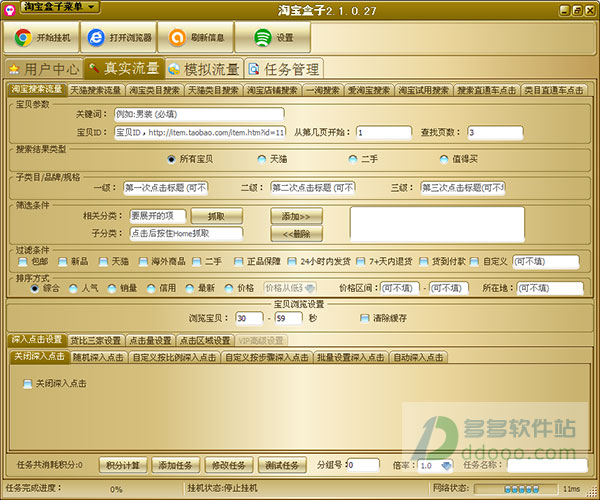Click the 所在地 input field
Viewport: 600px width, 500px height.
550,288
